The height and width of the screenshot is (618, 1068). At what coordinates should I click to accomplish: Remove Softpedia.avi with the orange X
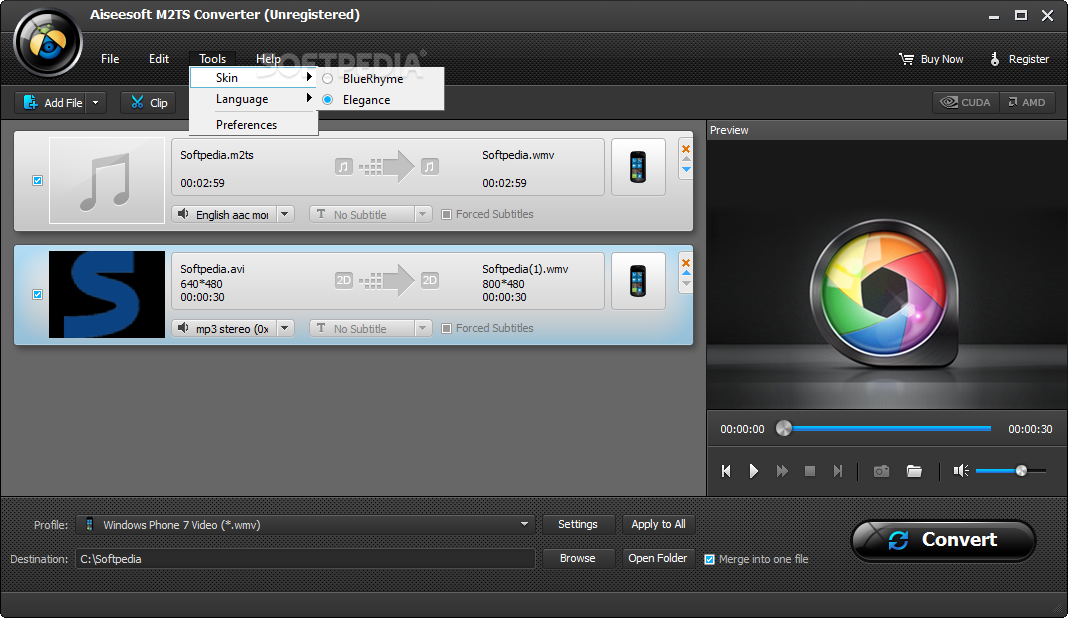[x=686, y=262]
